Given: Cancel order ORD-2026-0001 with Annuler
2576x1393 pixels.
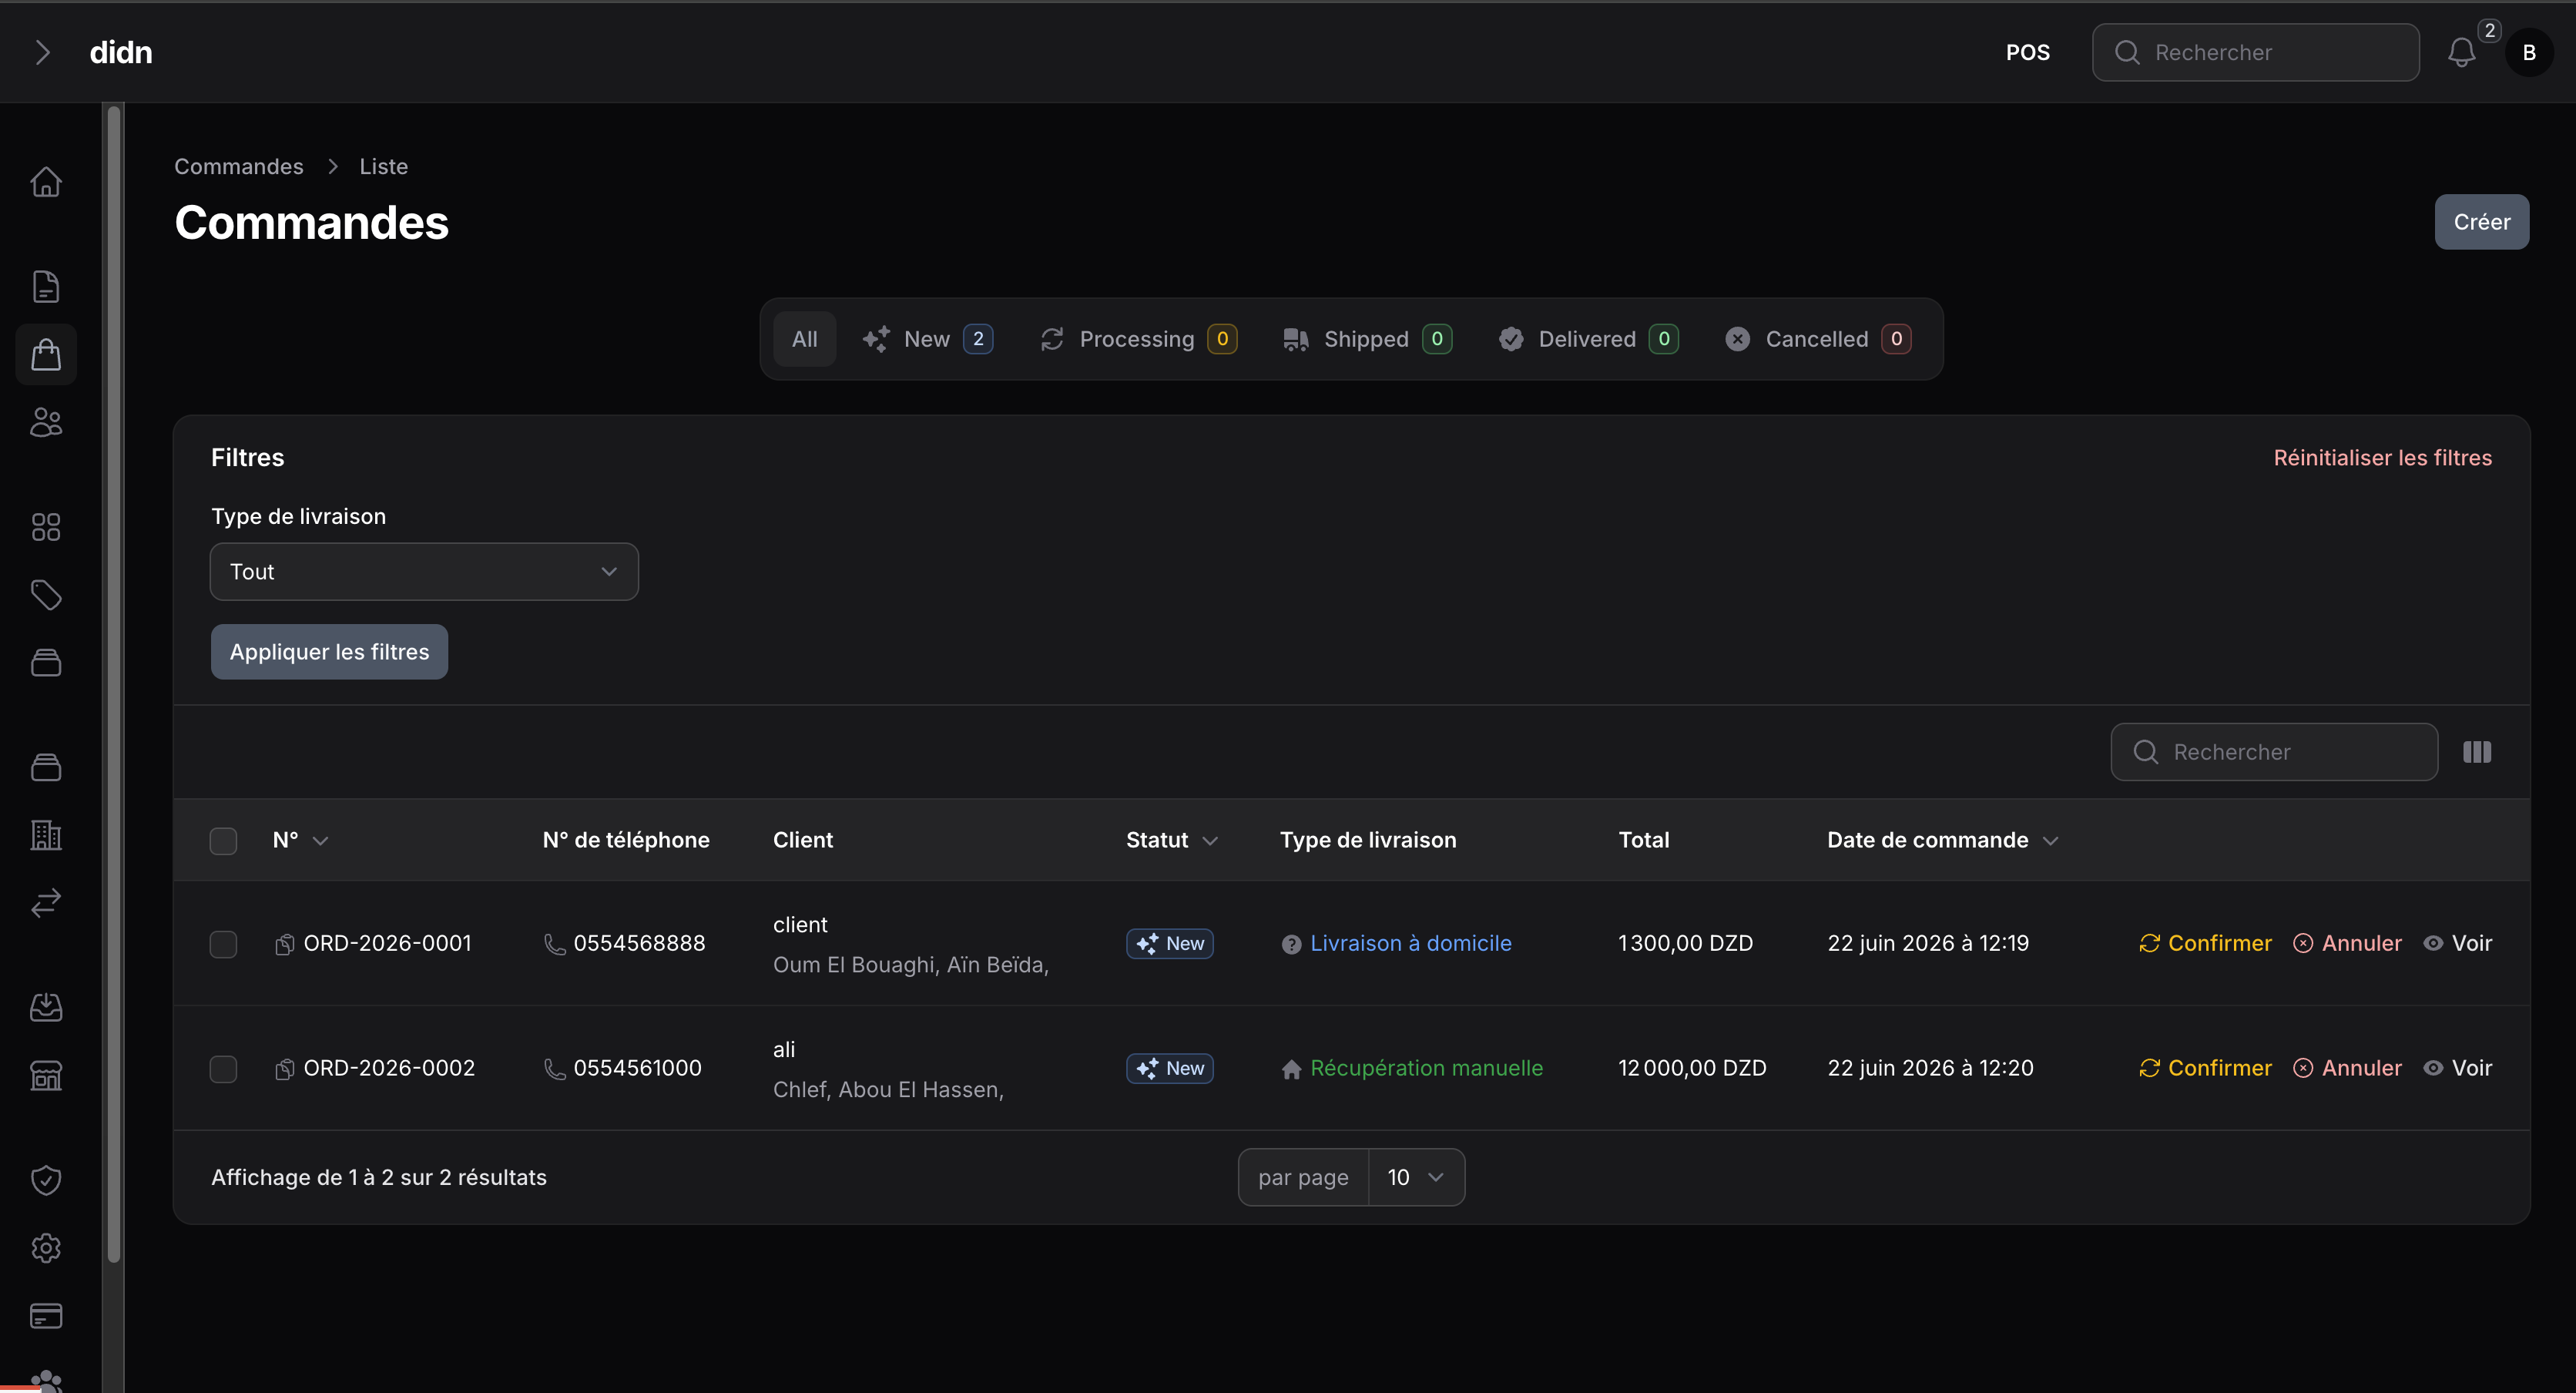Looking at the screenshot, I should click(x=2347, y=944).
